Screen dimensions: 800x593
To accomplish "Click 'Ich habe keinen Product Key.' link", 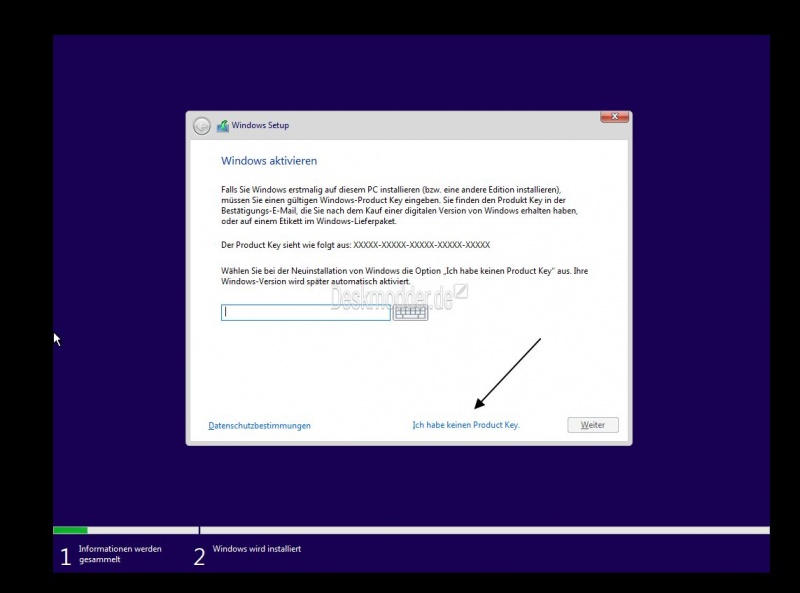I will pyautogui.click(x=466, y=425).
